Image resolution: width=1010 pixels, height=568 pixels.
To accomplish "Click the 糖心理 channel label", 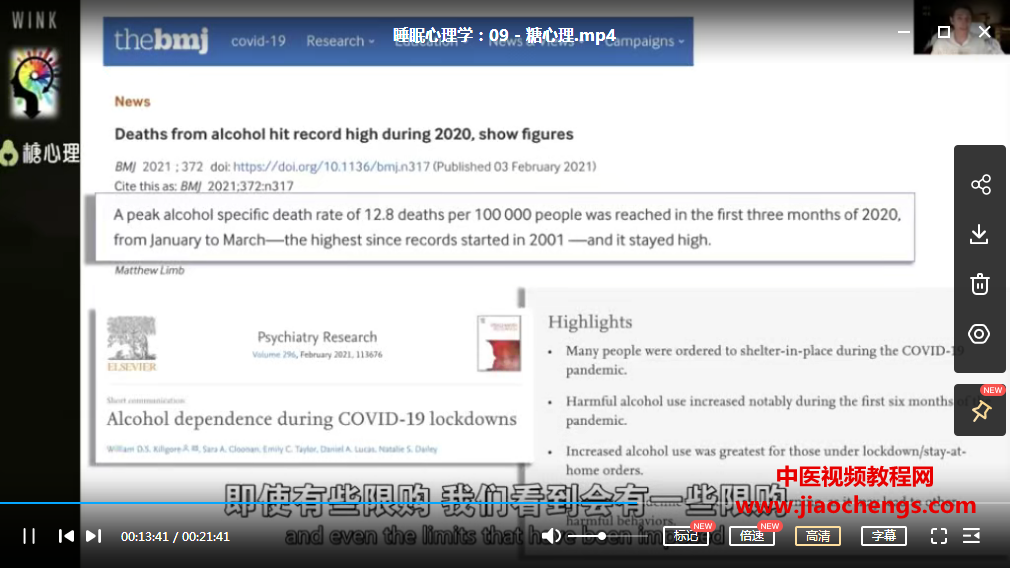I will (40, 153).
